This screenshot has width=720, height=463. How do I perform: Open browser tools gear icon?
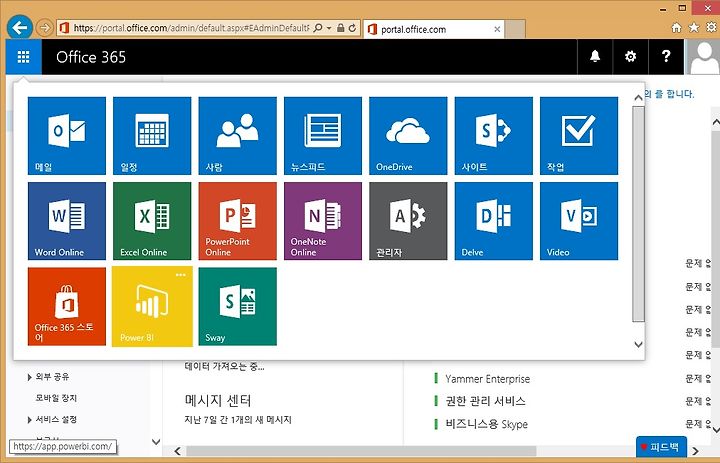click(x=711, y=28)
